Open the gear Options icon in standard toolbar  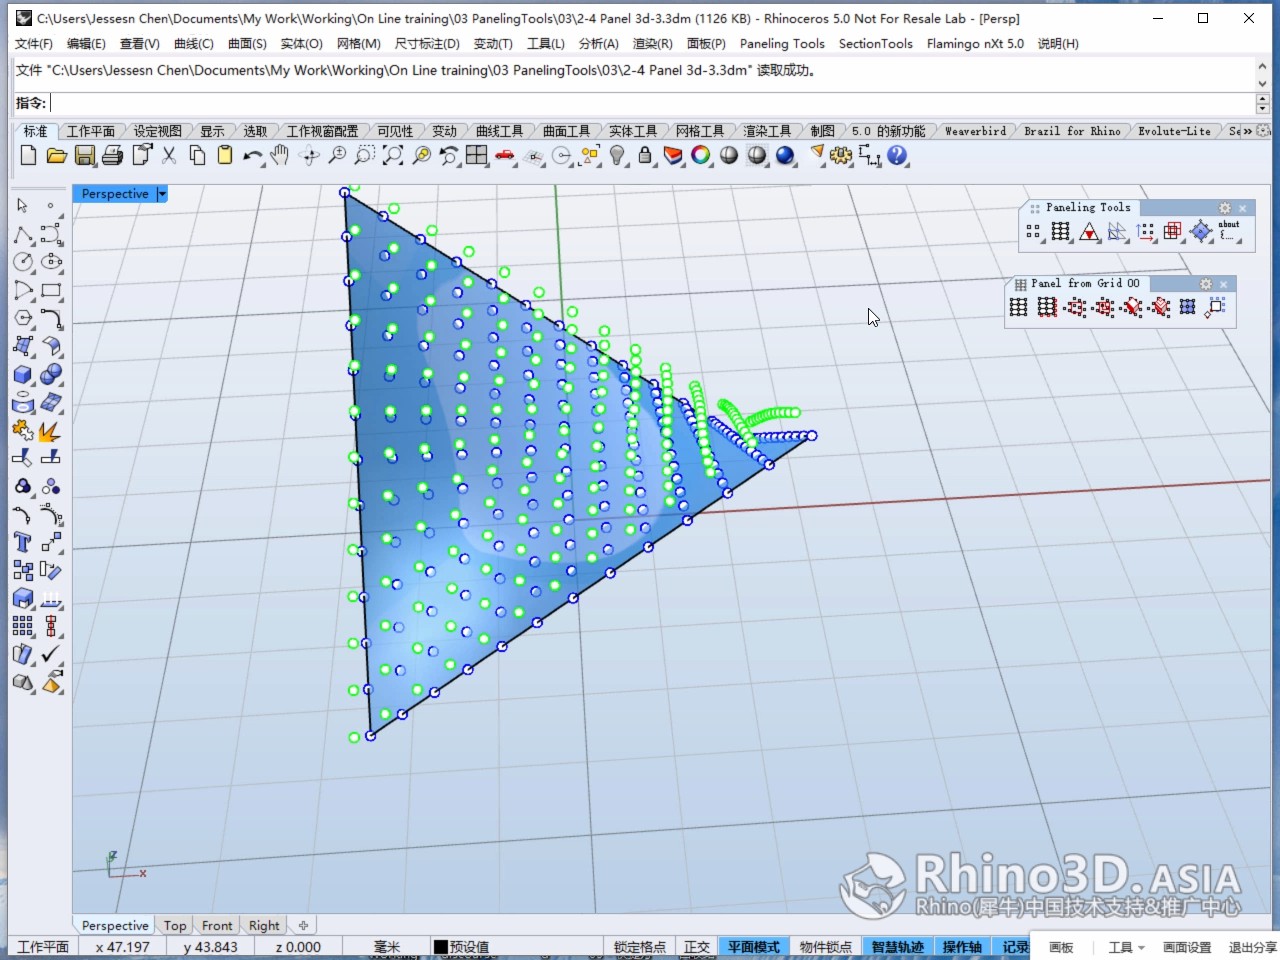(841, 155)
